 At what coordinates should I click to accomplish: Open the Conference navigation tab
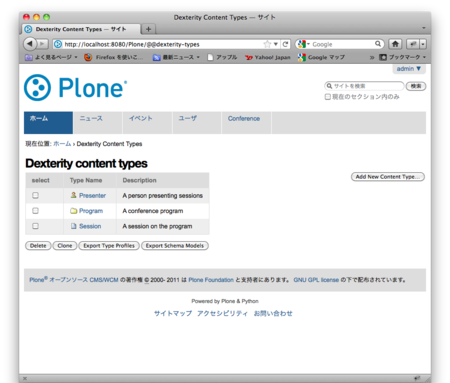pyautogui.click(x=246, y=123)
